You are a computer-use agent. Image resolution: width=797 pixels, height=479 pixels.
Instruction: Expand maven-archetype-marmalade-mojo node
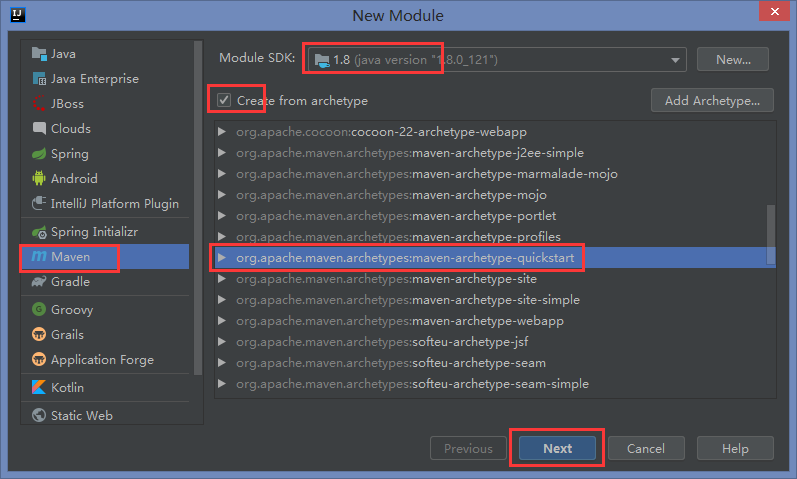[x=222, y=174]
